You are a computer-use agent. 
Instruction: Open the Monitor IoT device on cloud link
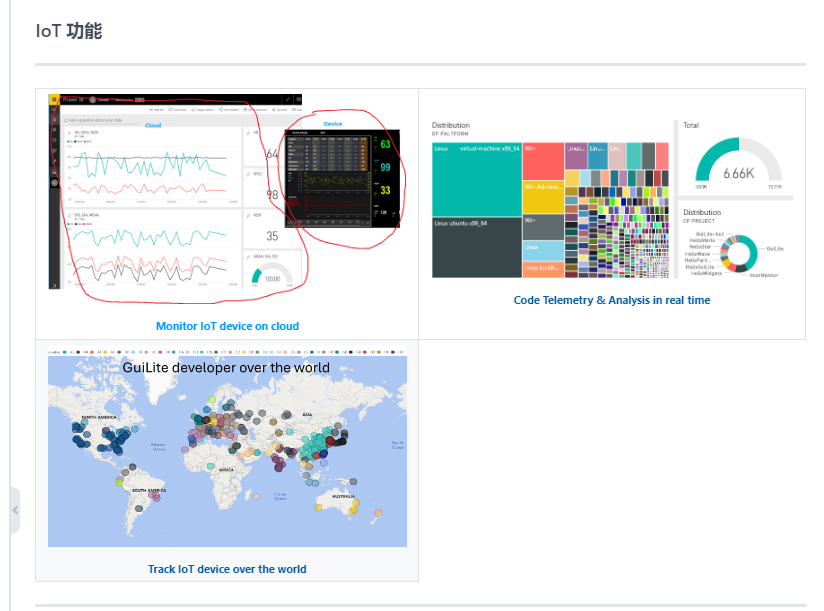227,326
